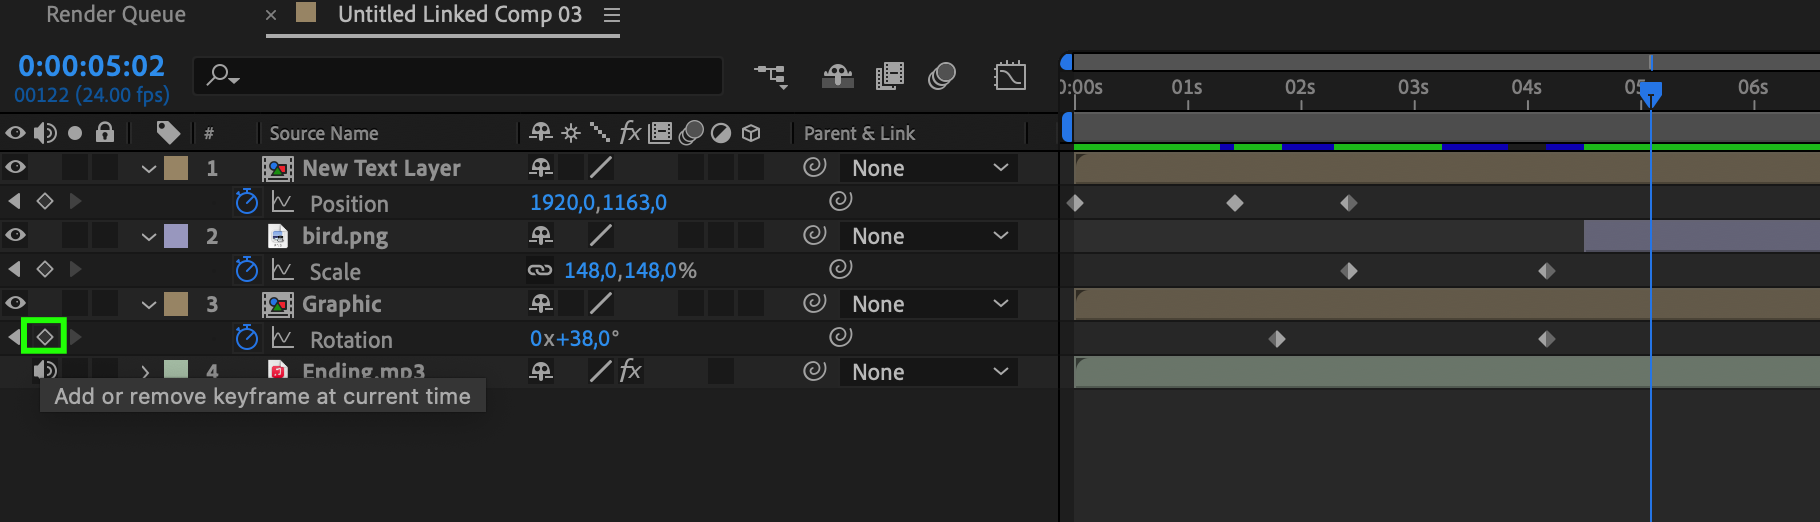Click the Rotation stopwatch icon
The image size is (1820, 522).
[246, 339]
